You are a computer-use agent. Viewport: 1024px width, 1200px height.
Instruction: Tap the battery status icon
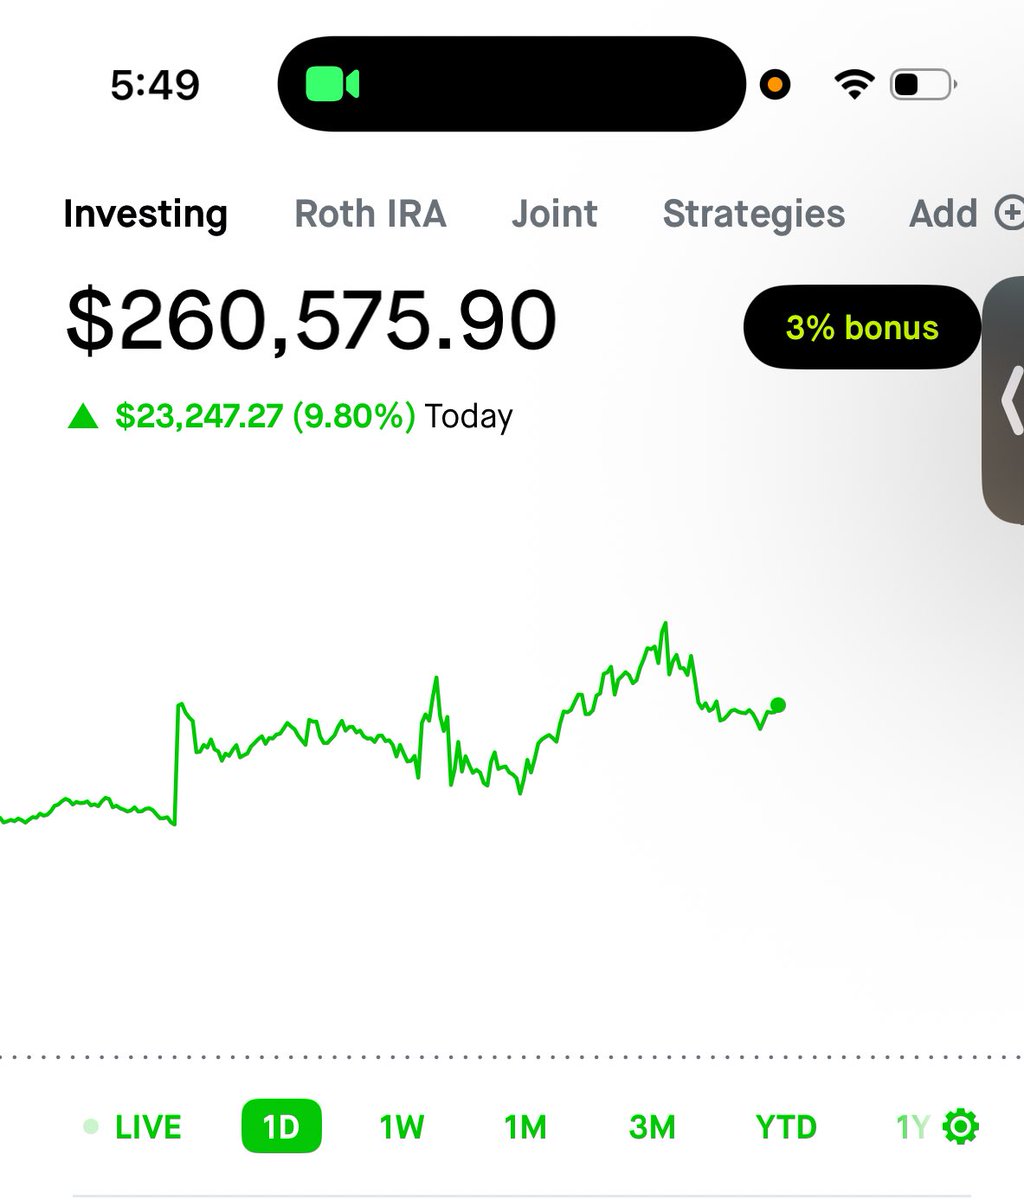pyautogui.click(x=923, y=85)
